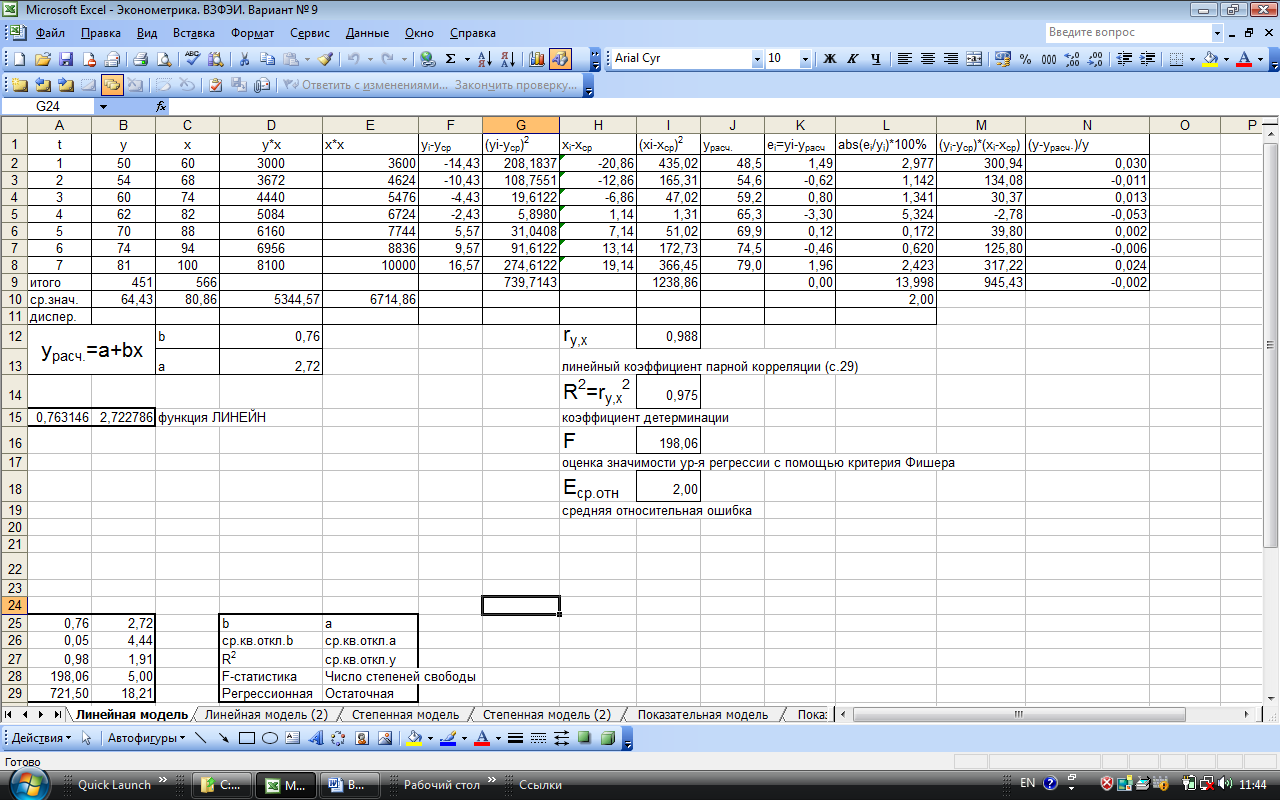Click the fx insert function button
Viewport: 1280px width, 800px height.
coord(161,106)
